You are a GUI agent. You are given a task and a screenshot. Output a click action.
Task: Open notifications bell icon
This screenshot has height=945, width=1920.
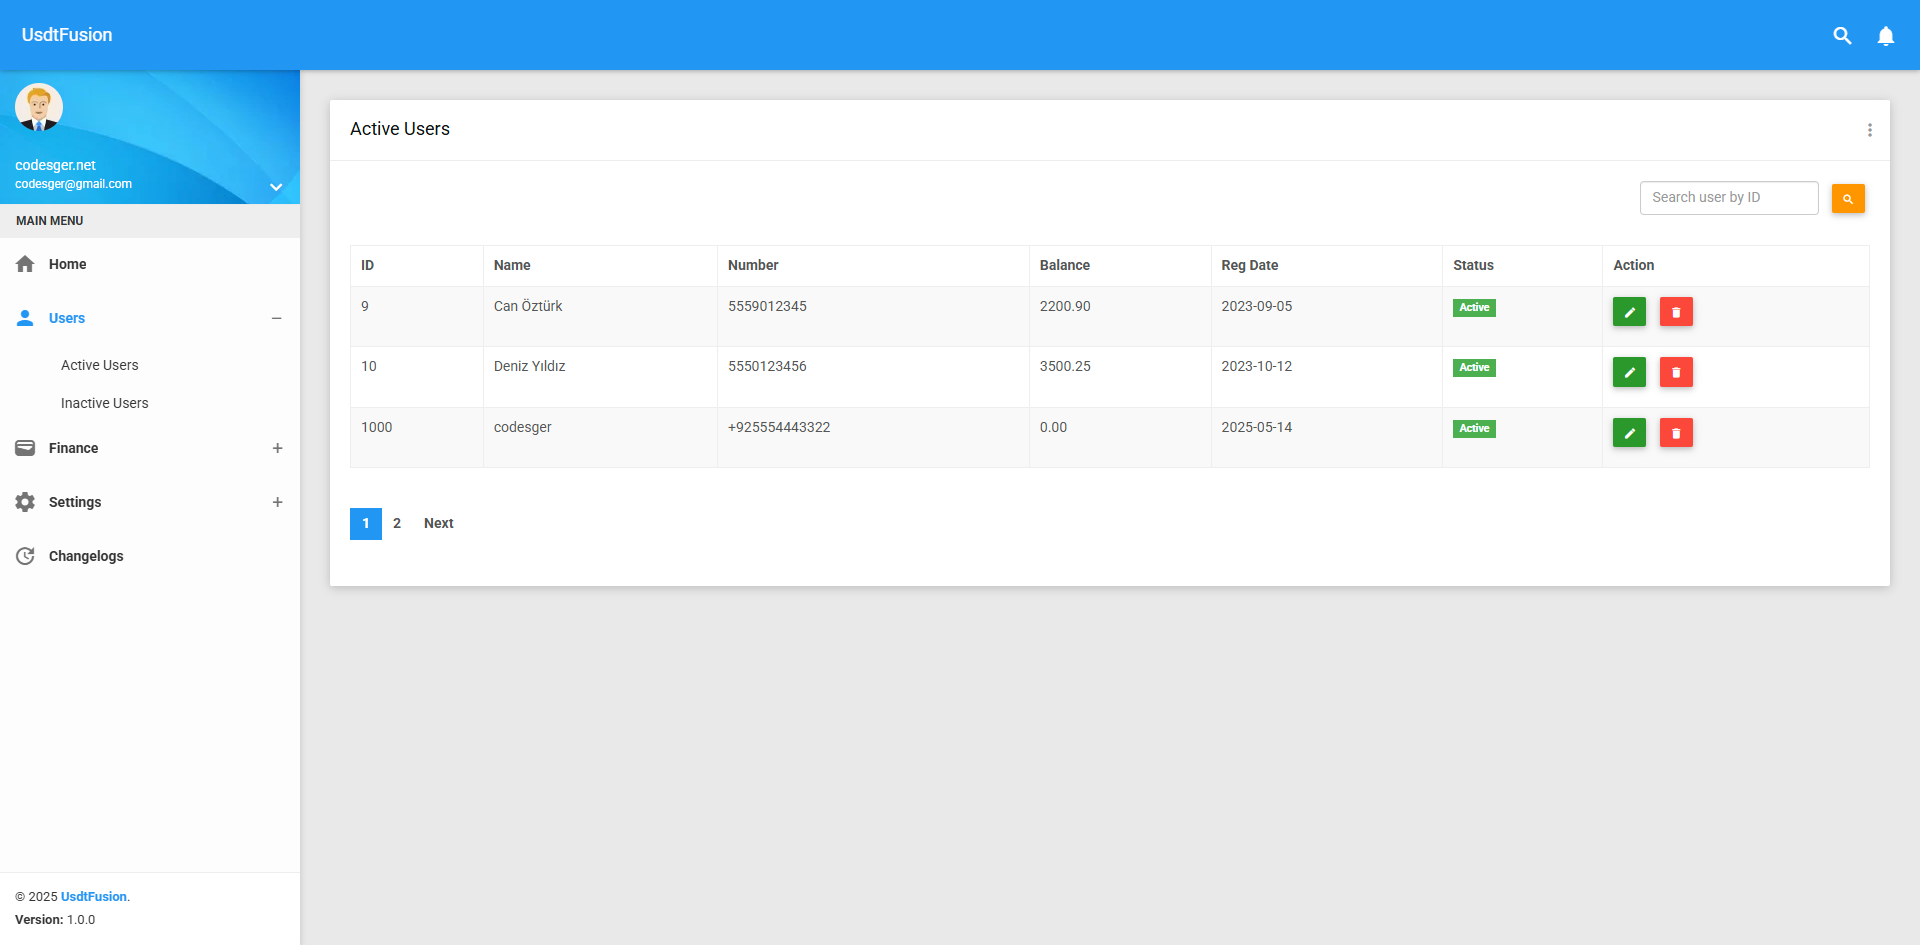pos(1886,36)
